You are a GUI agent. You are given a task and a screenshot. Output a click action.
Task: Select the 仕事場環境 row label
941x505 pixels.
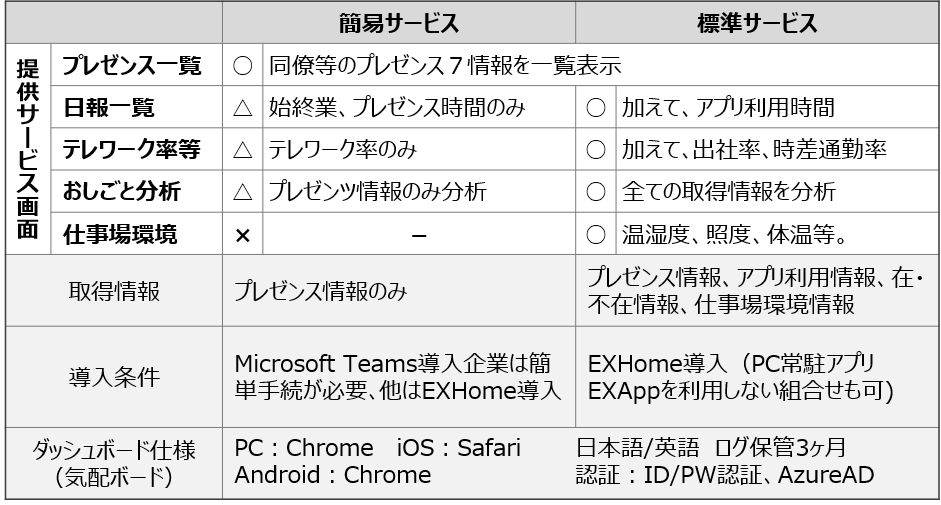(120, 234)
